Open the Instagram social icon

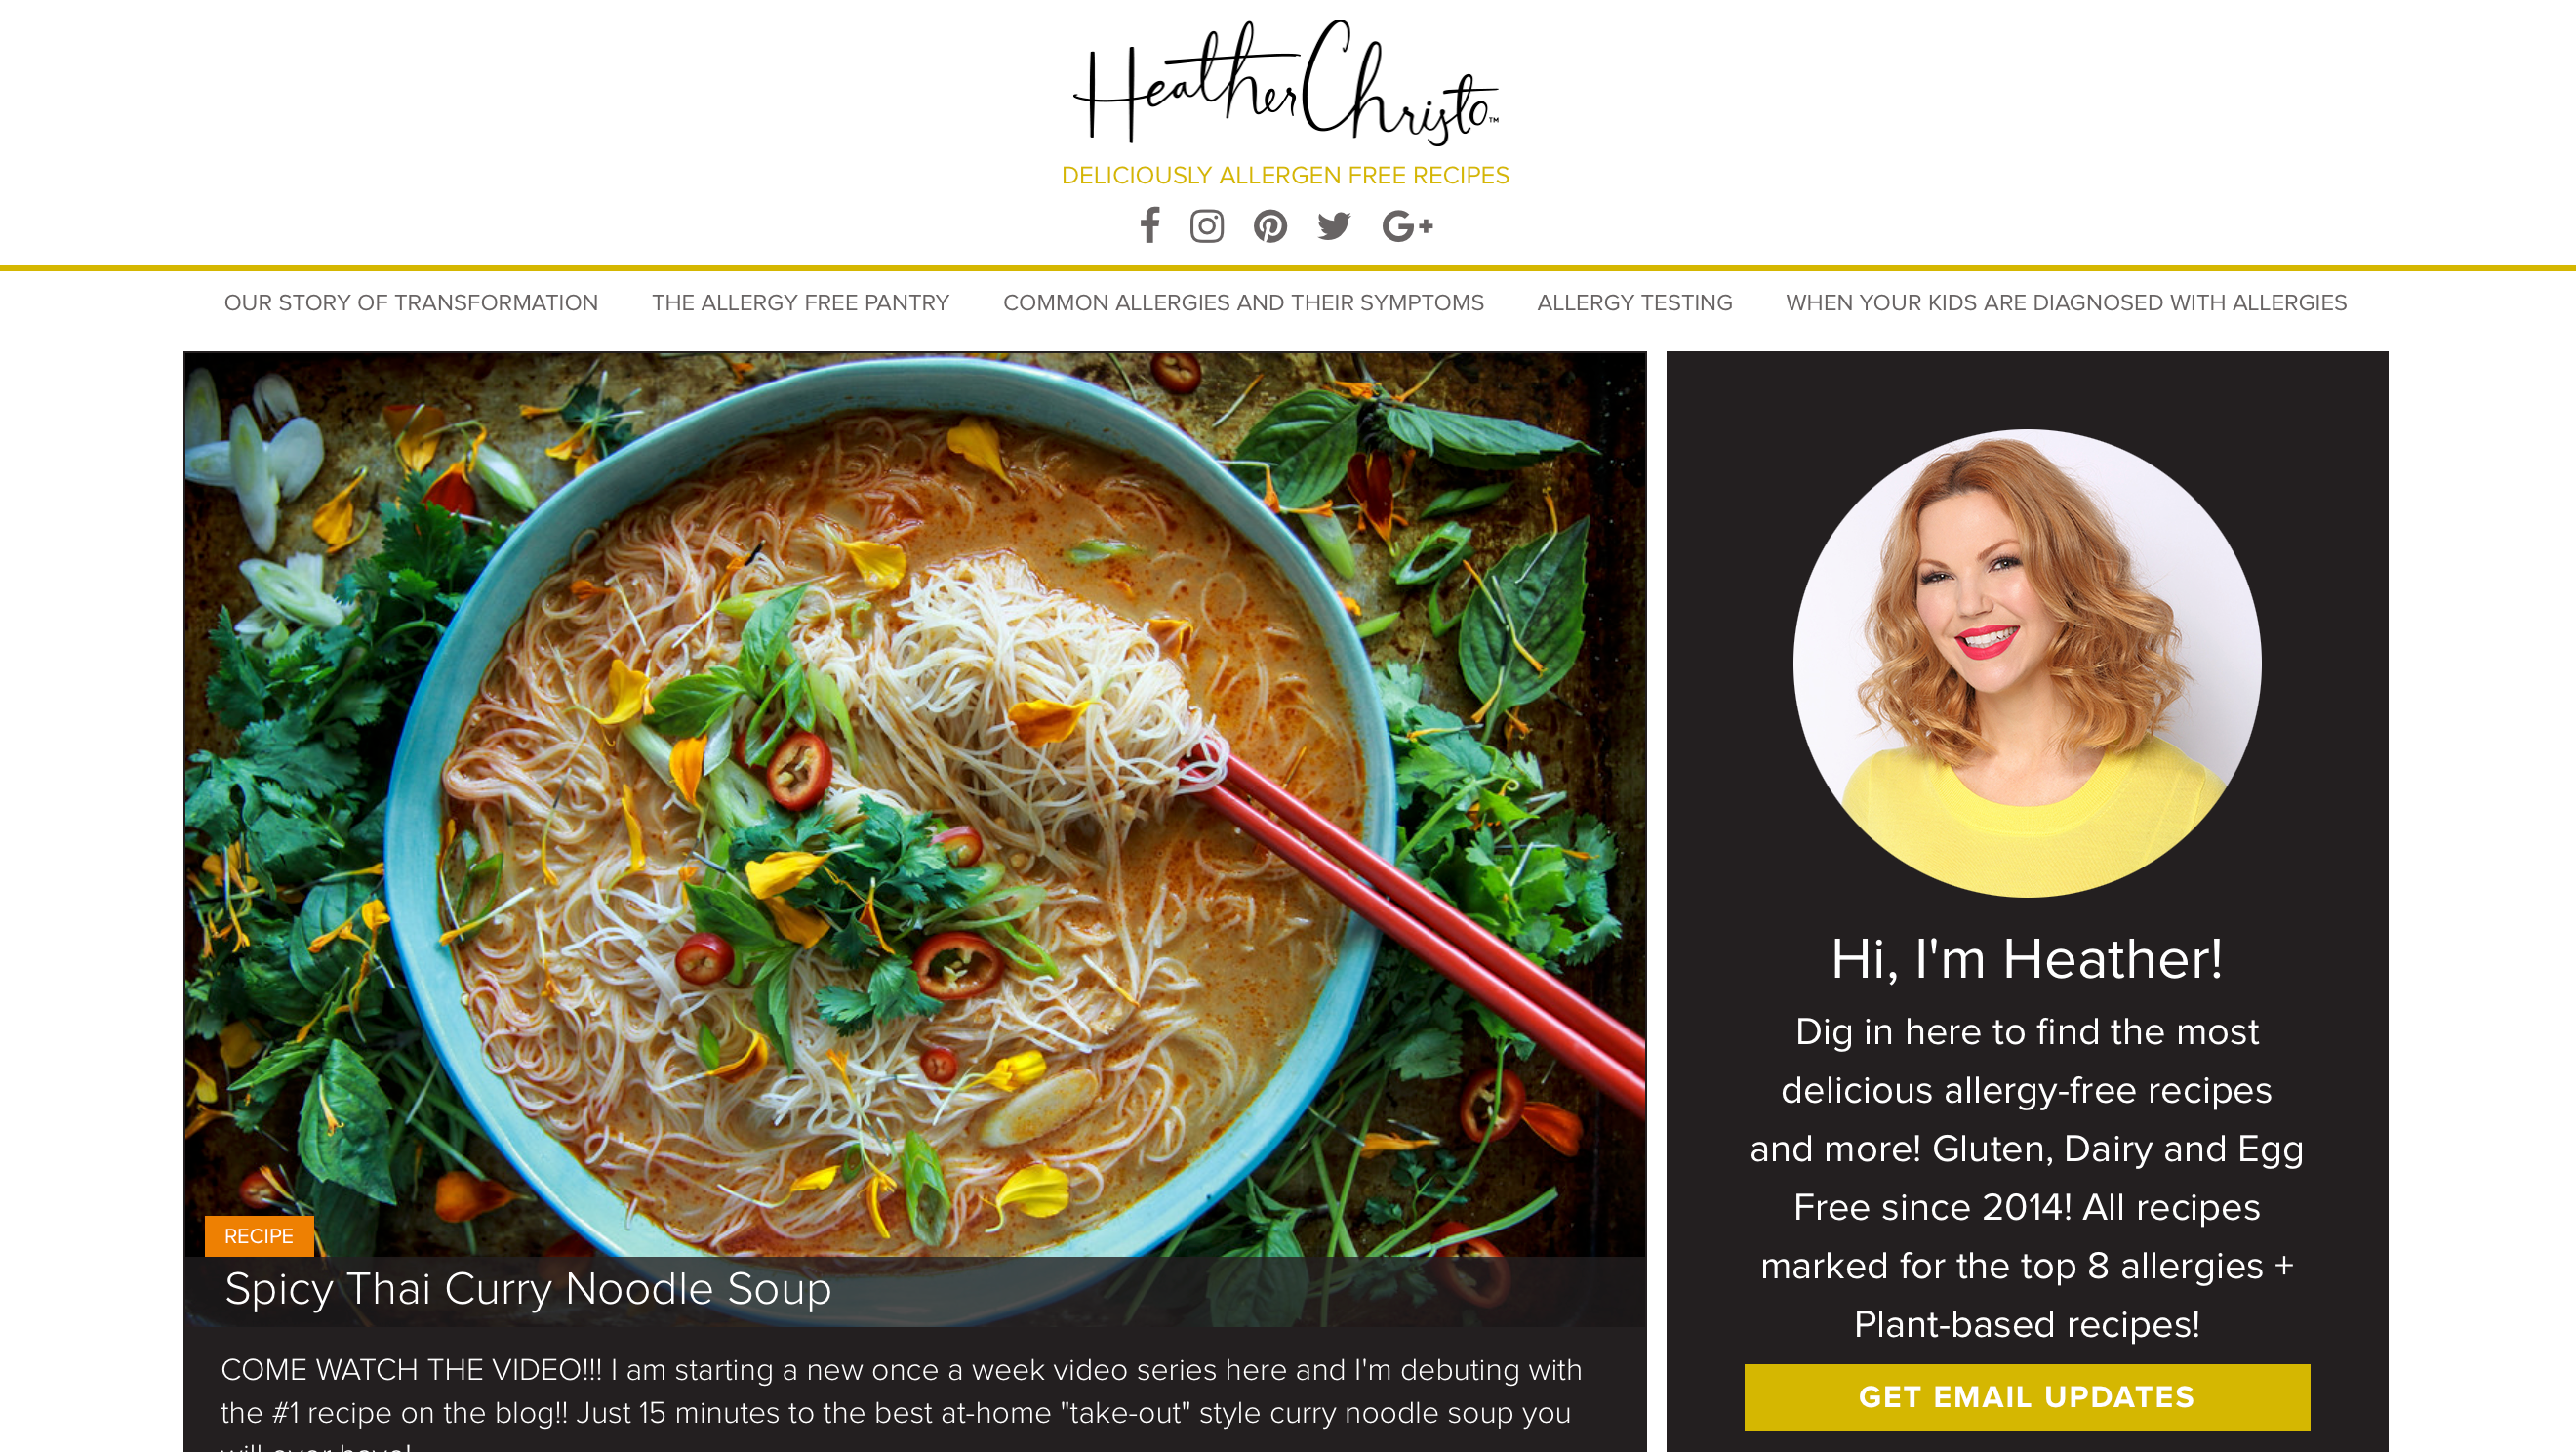coord(1207,226)
